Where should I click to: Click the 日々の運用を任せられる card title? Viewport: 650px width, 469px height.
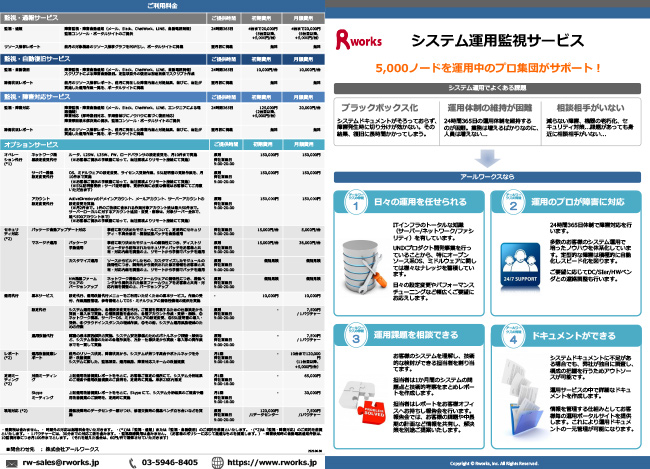tap(420, 202)
